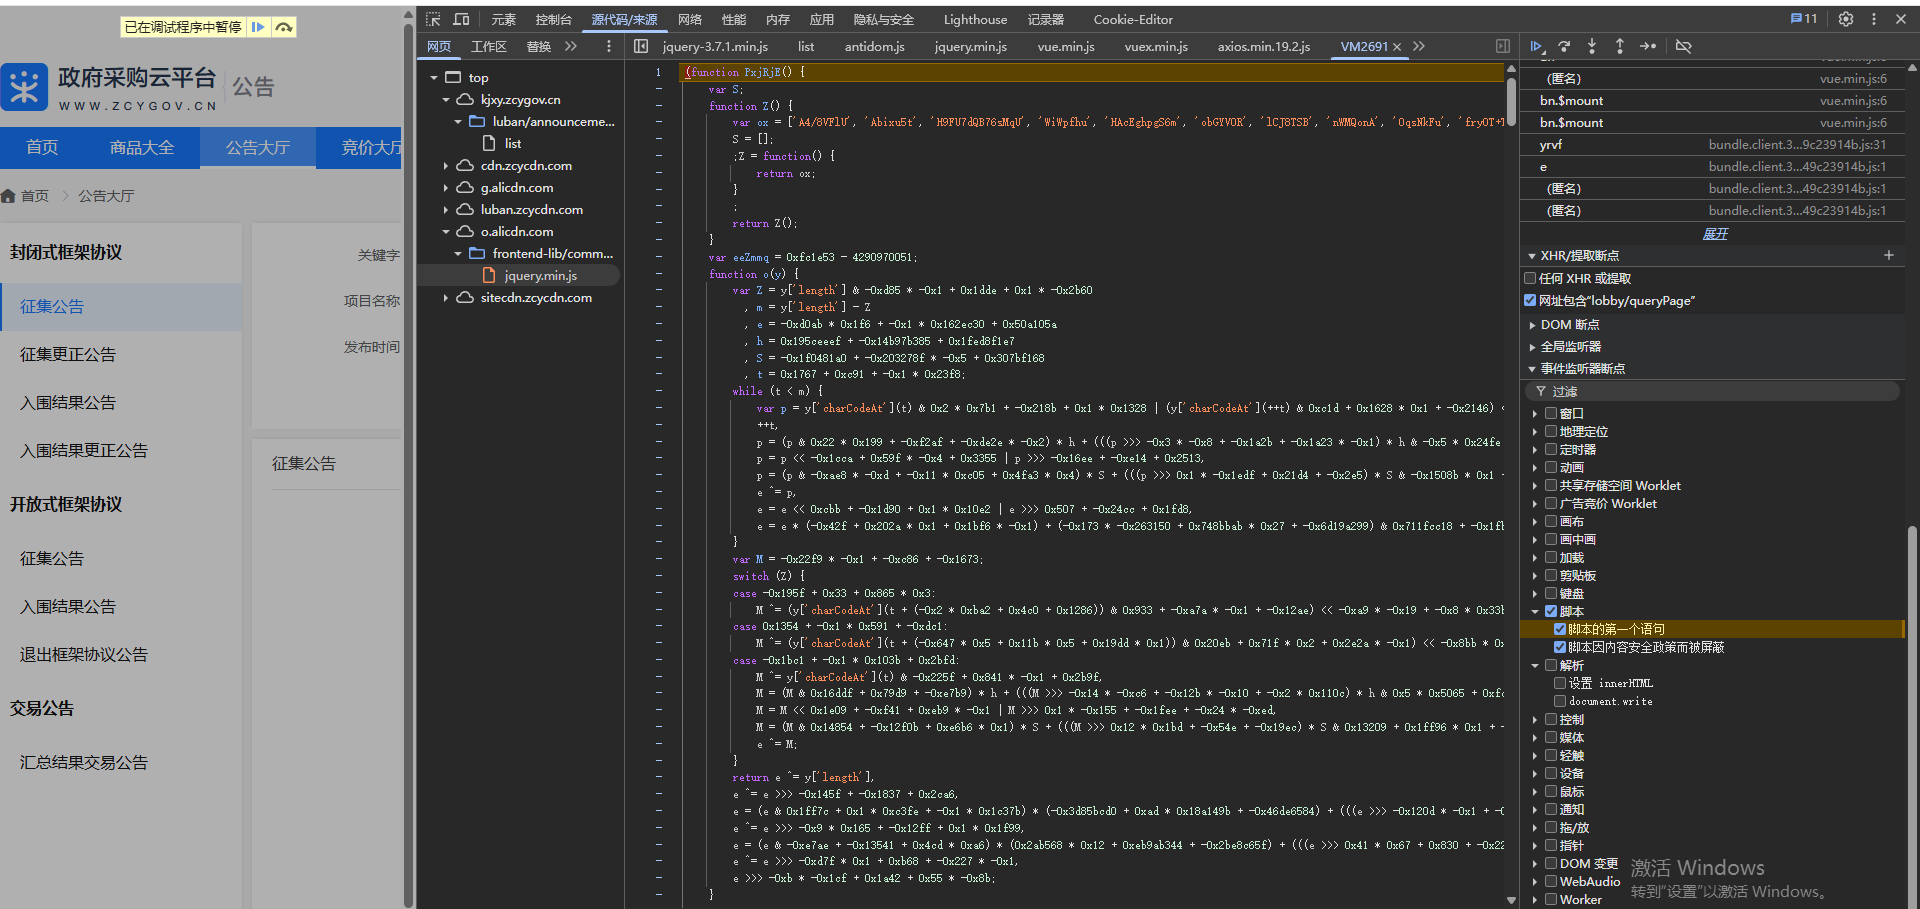Check the 窗口 event listener checkbox

point(1551,413)
